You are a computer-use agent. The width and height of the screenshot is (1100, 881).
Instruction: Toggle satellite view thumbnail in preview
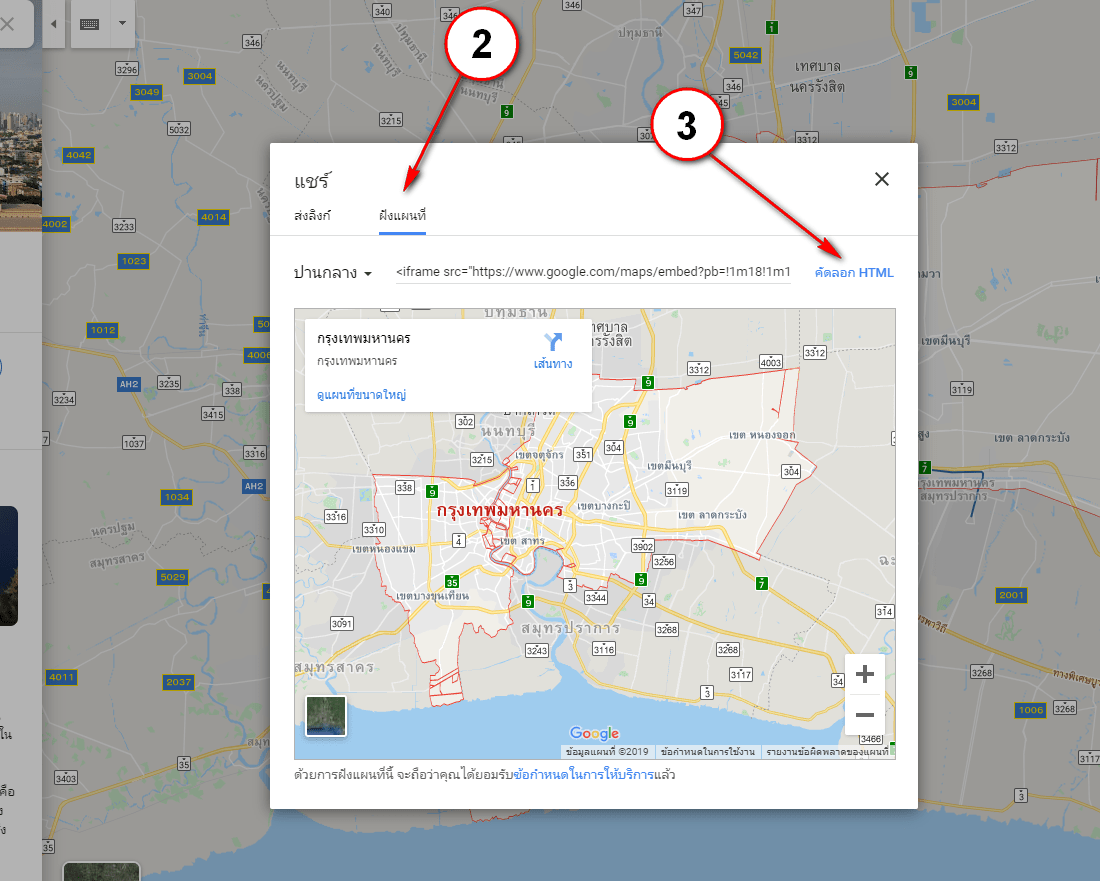coord(326,716)
